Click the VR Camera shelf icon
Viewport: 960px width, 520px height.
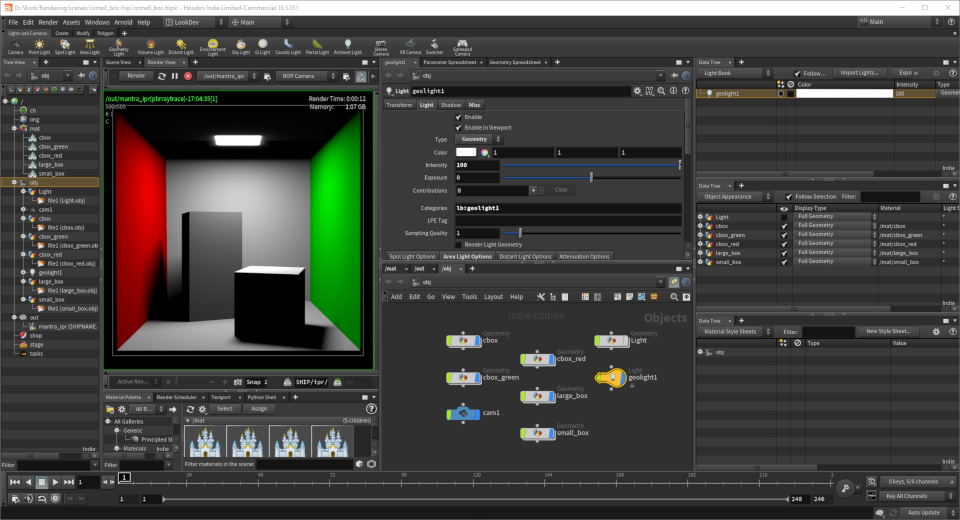pyautogui.click(x=410, y=47)
